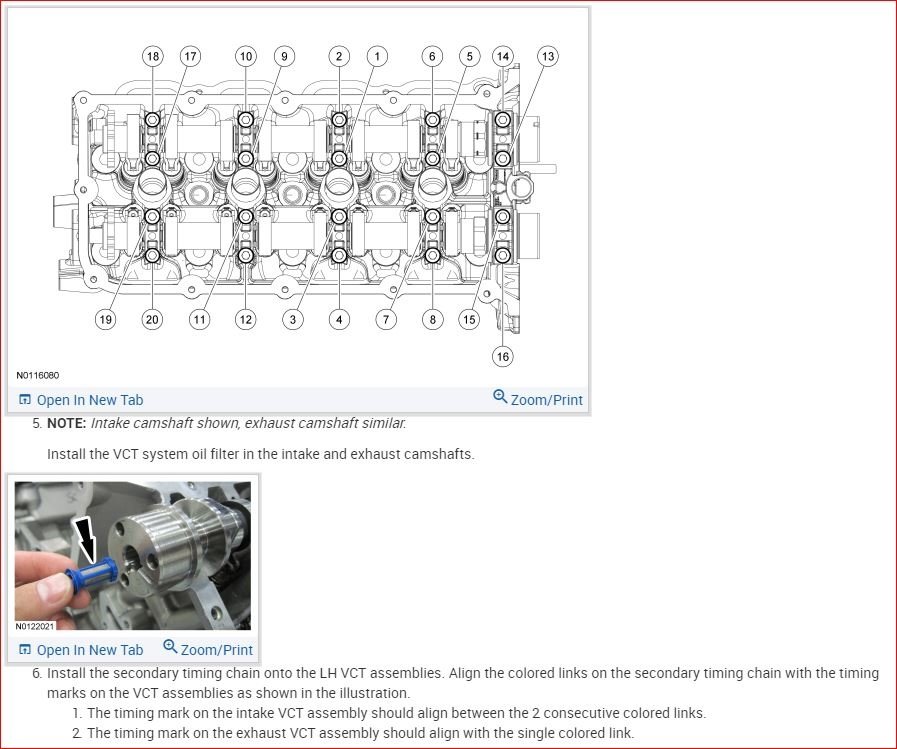Click substep 2 about exhaust VCT assembly
Viewport: 897px width, 749px height.
[360, 734]
